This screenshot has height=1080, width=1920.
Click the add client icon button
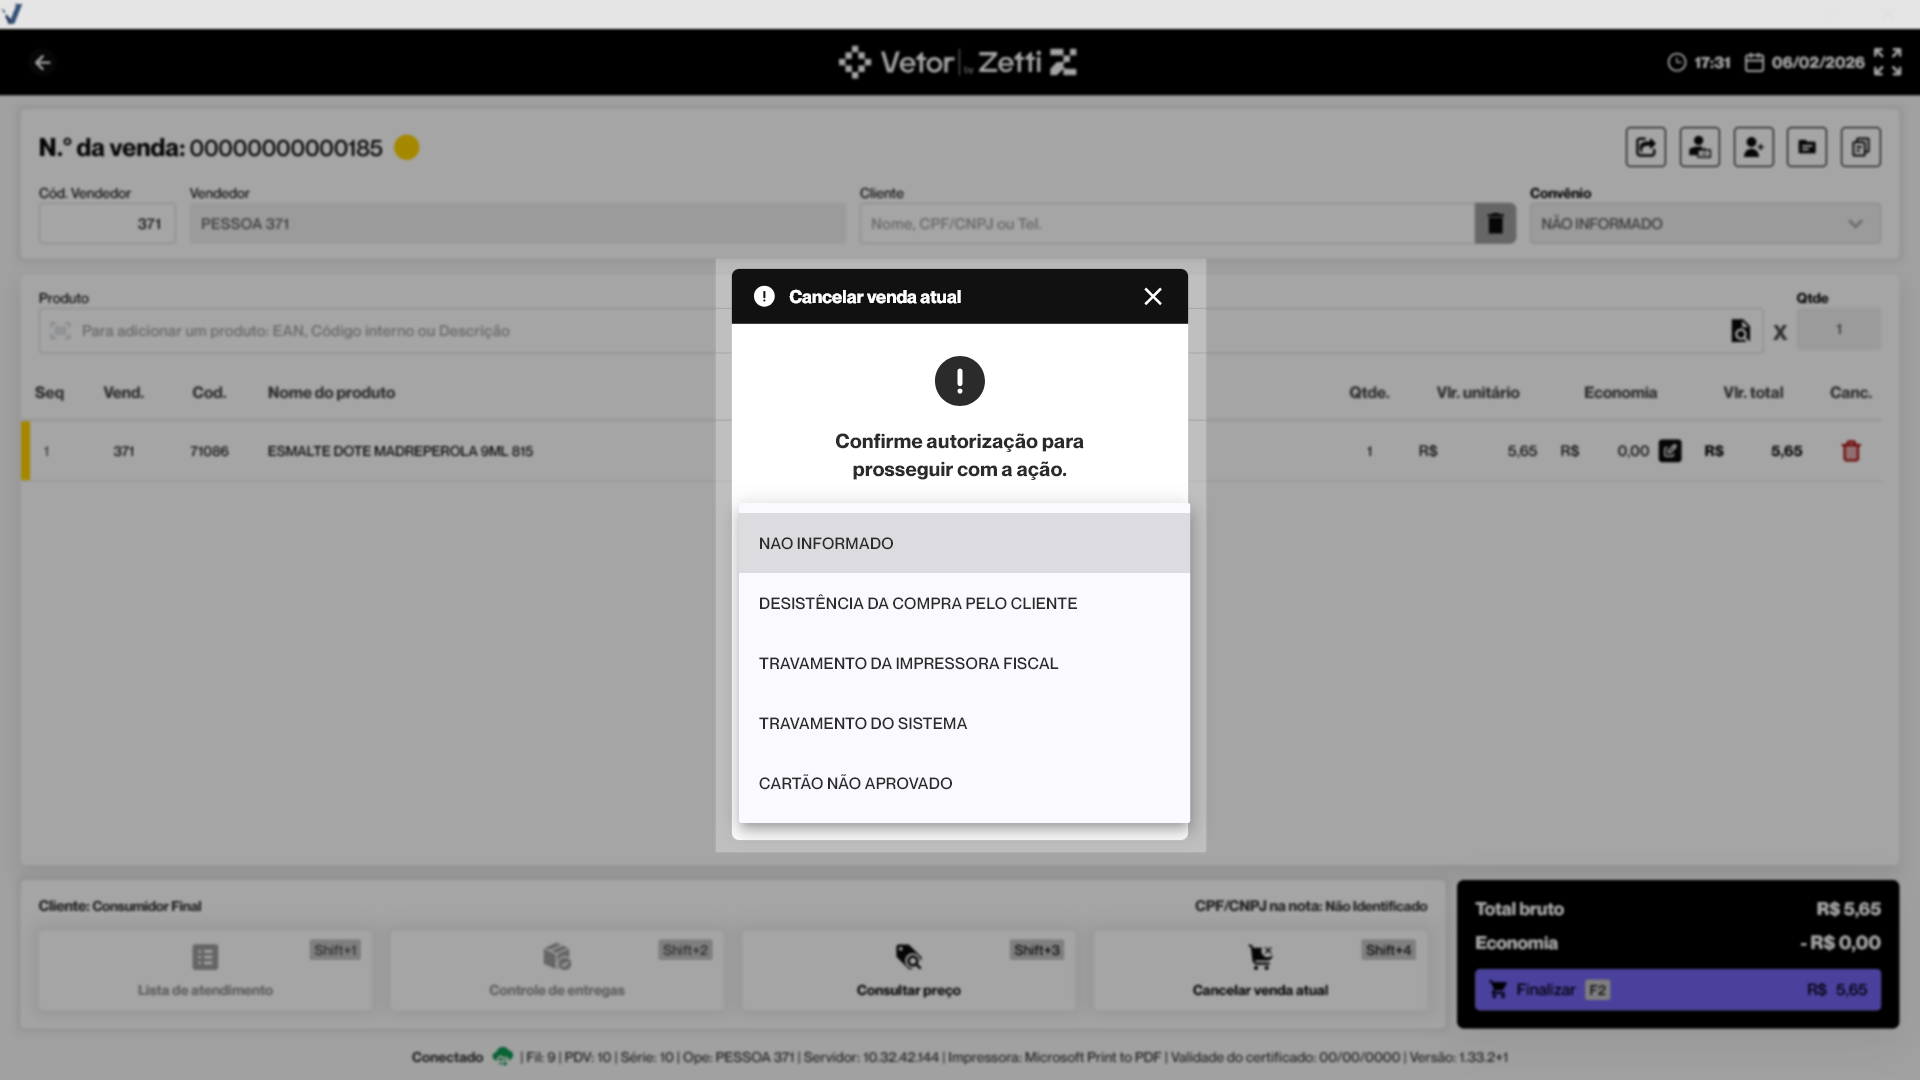1753,148
